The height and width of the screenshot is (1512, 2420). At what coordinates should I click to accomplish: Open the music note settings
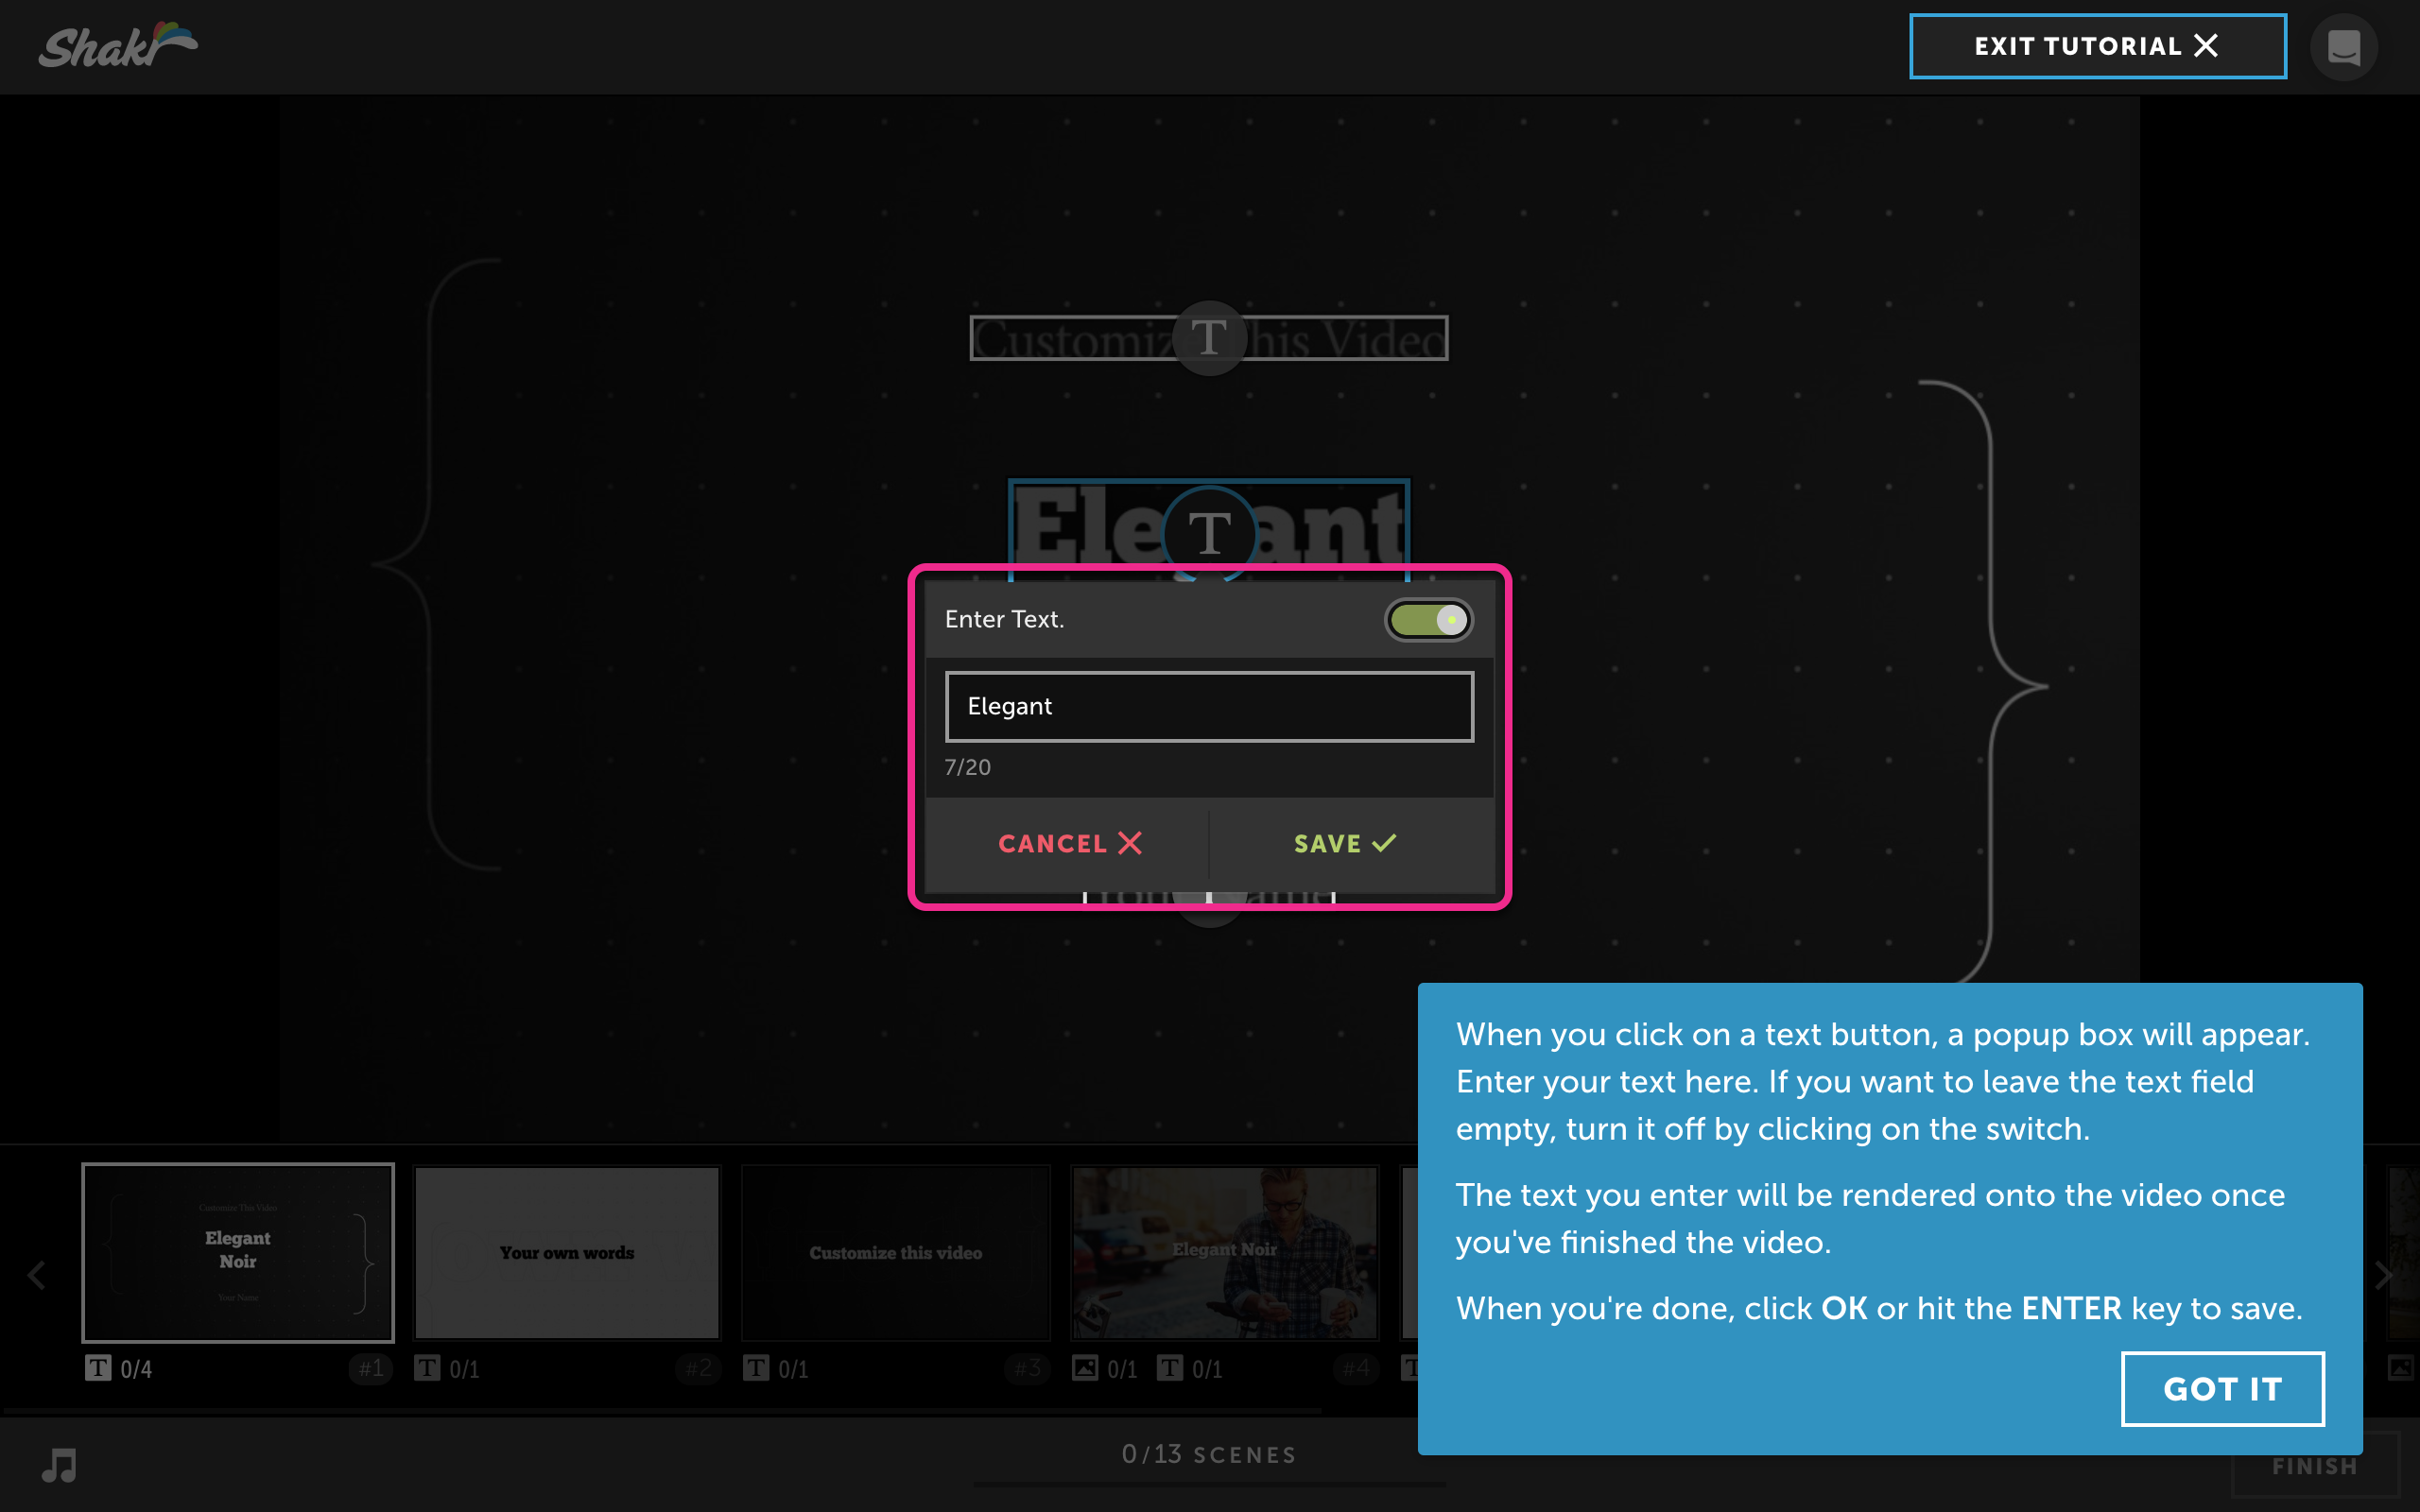pyautogui.click(x=59, y=1466)
